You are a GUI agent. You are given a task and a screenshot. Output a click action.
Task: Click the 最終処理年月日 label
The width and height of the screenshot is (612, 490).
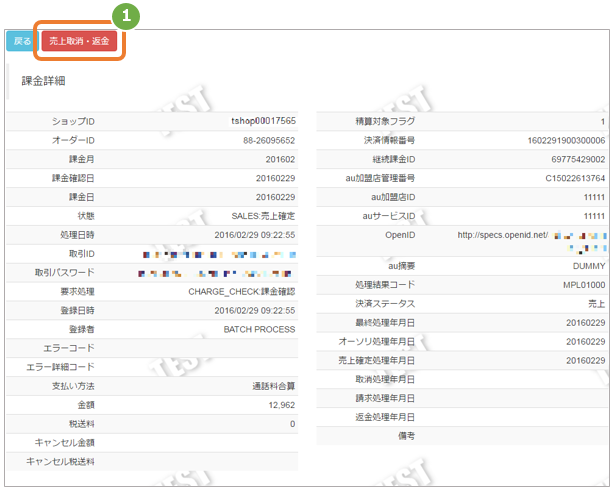[x=385, y=323]
